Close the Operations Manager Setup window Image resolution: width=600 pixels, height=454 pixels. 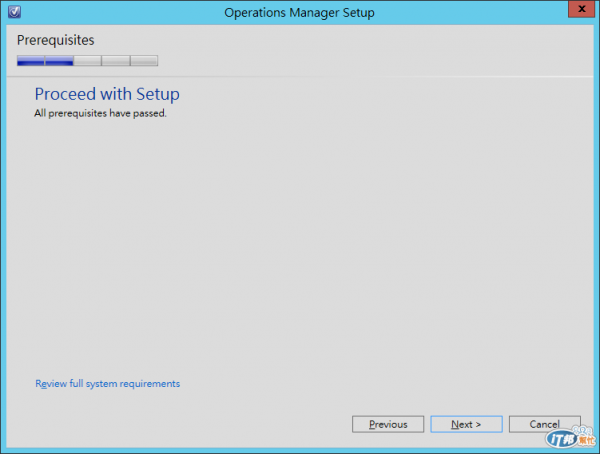pyautogui.click(x=581, y=9)
